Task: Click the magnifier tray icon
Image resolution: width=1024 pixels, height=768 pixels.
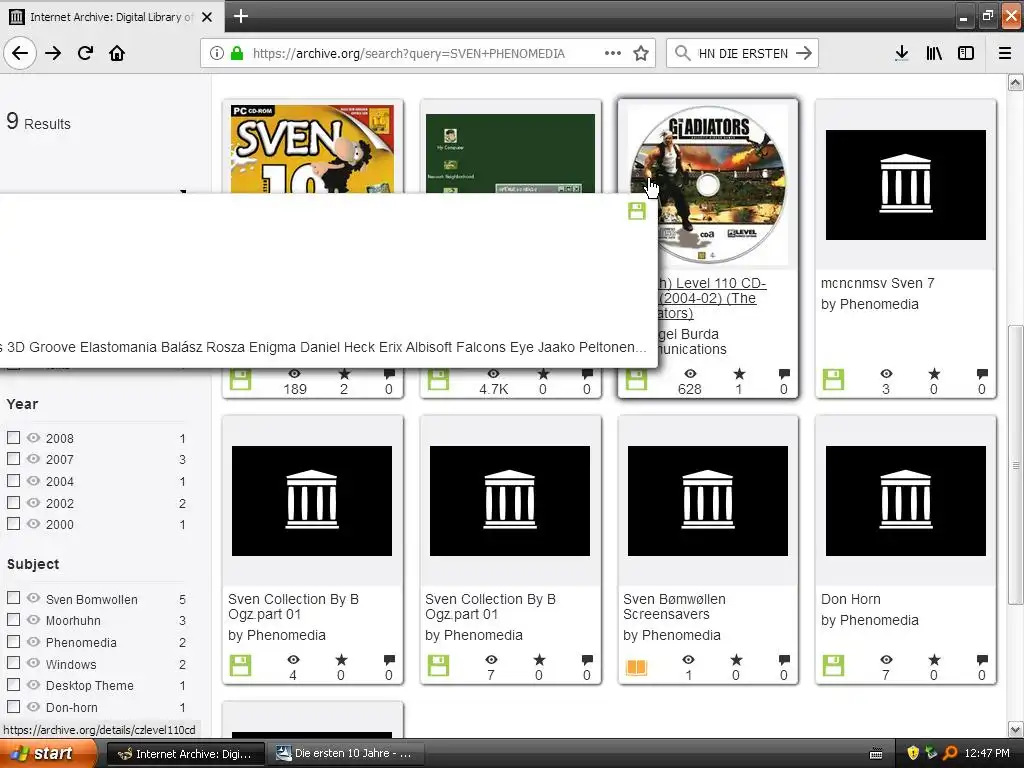Action: [x=950, y=753]
